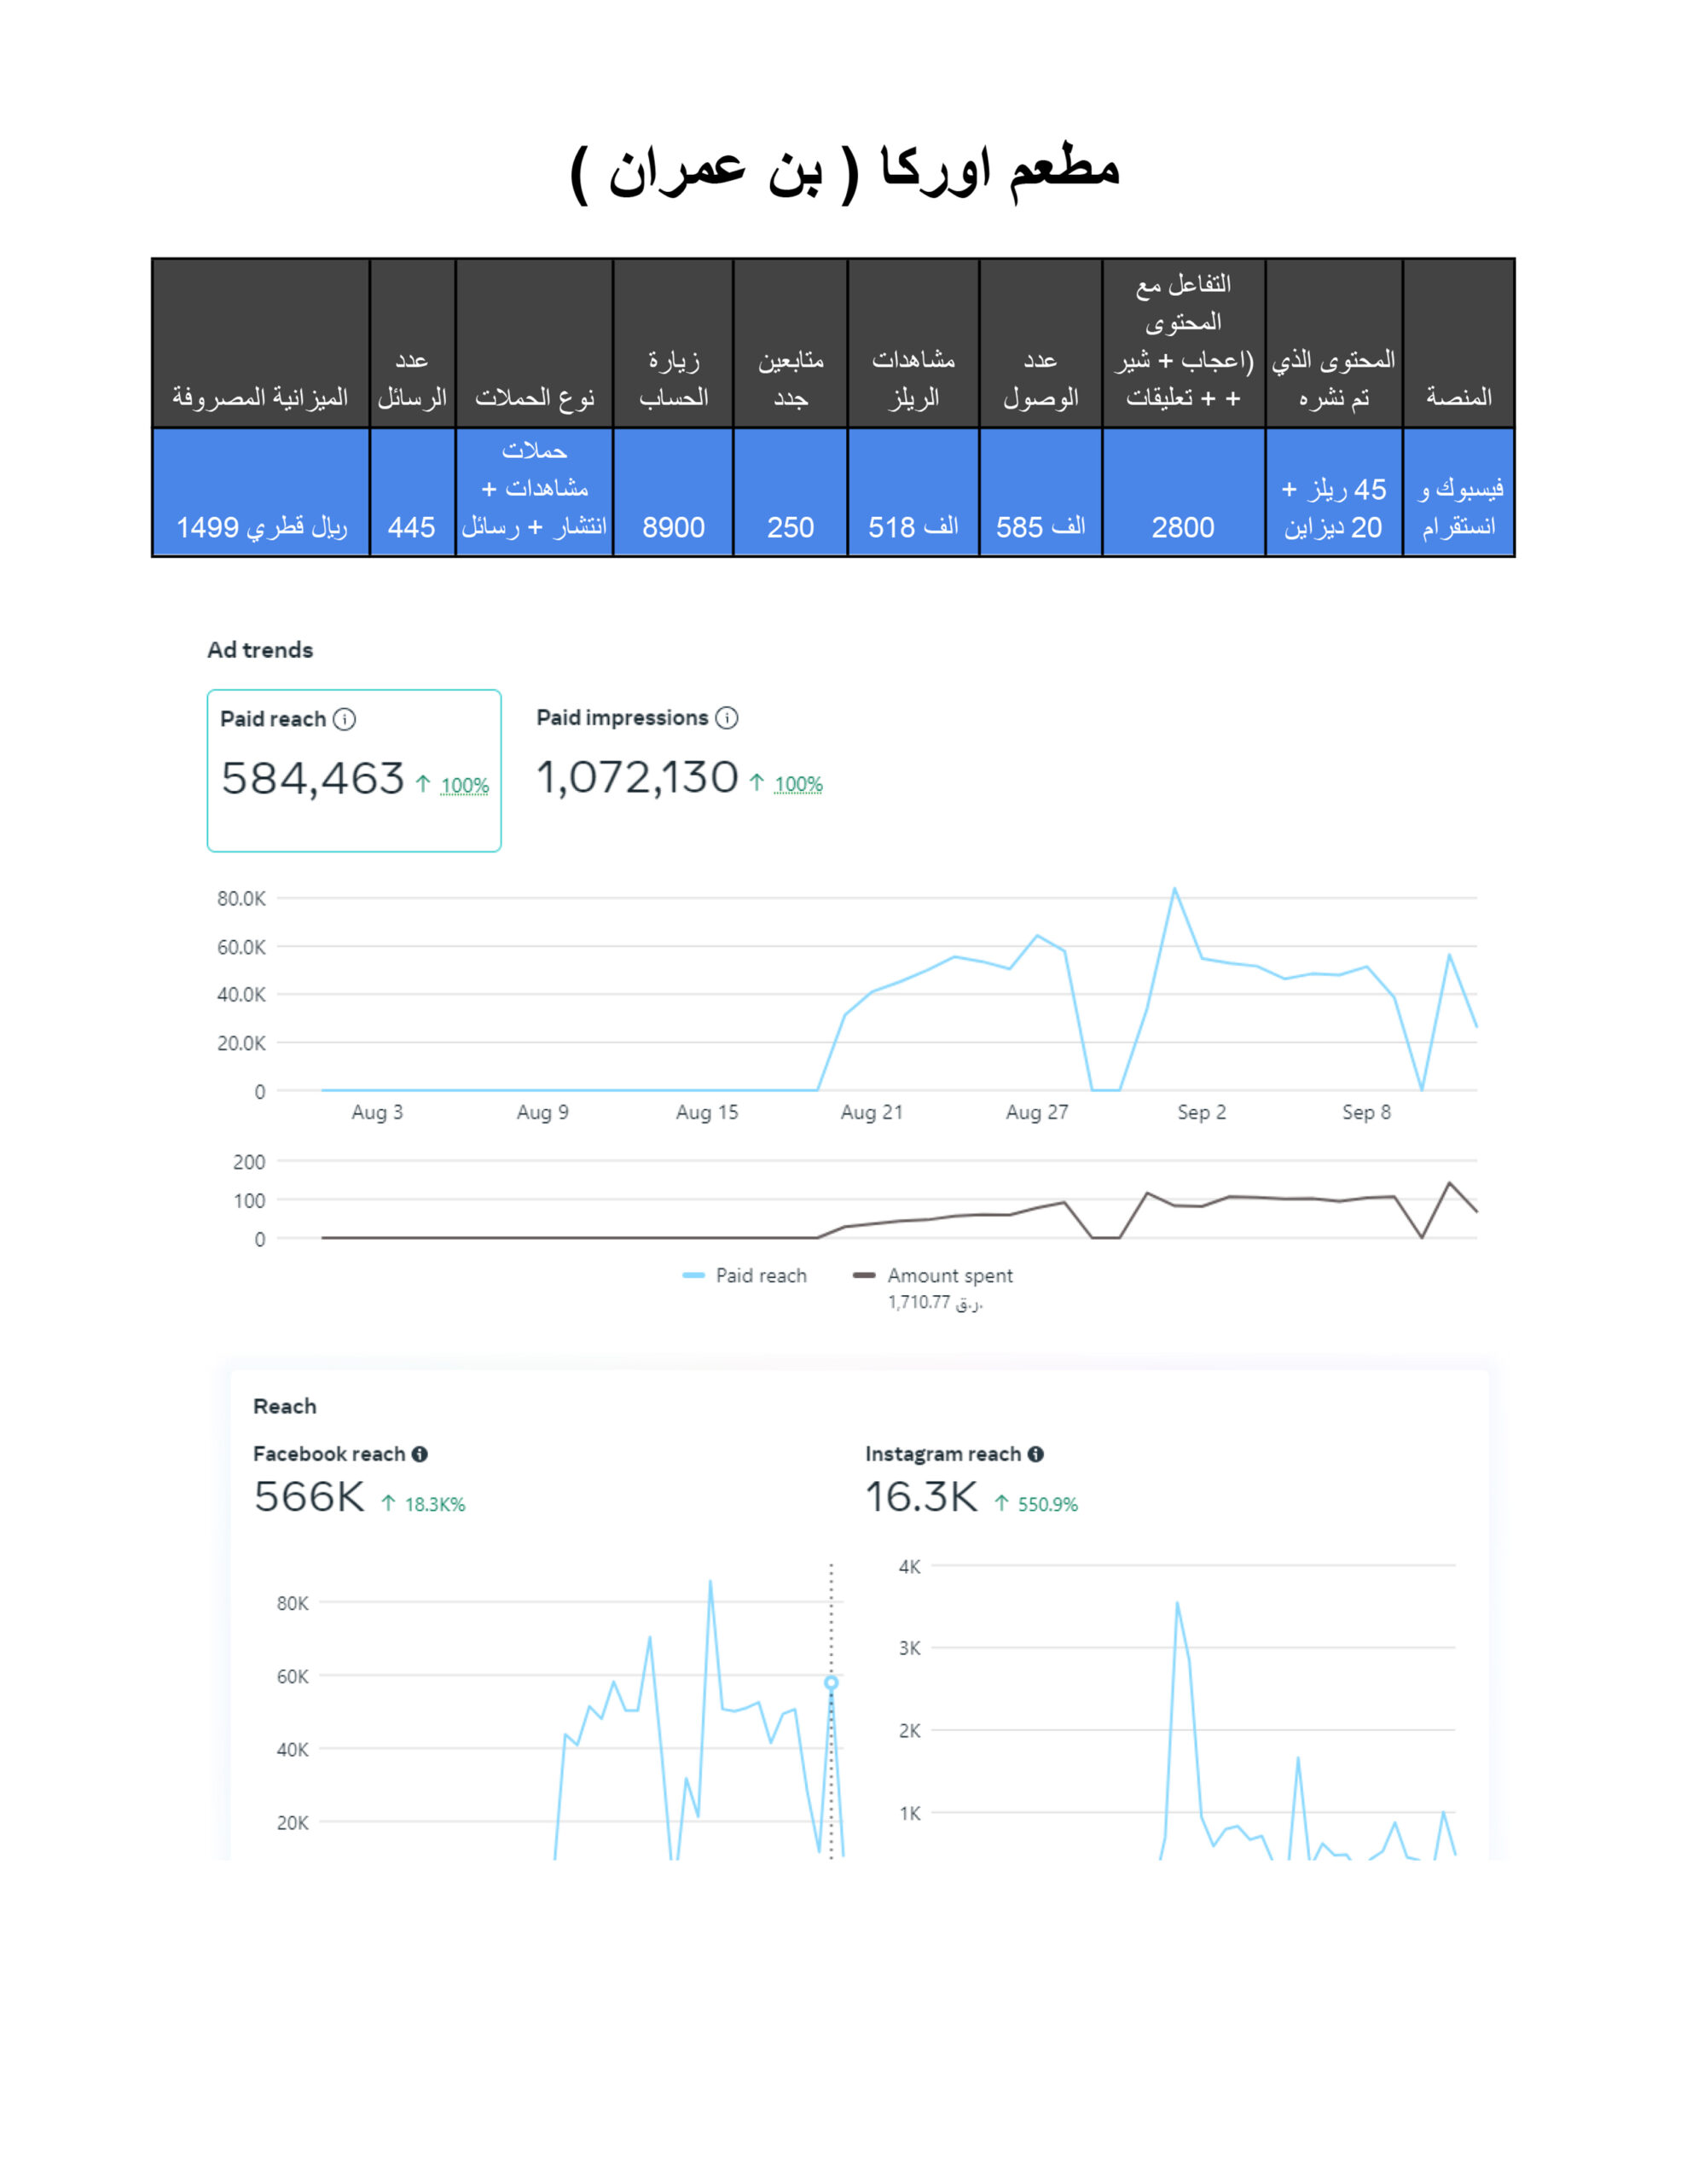The width and height of the screenshot is (1687, 2184).
Task: Click the 2800 engagement cell
Action: pyautogui.click(x=1183, y=527)
